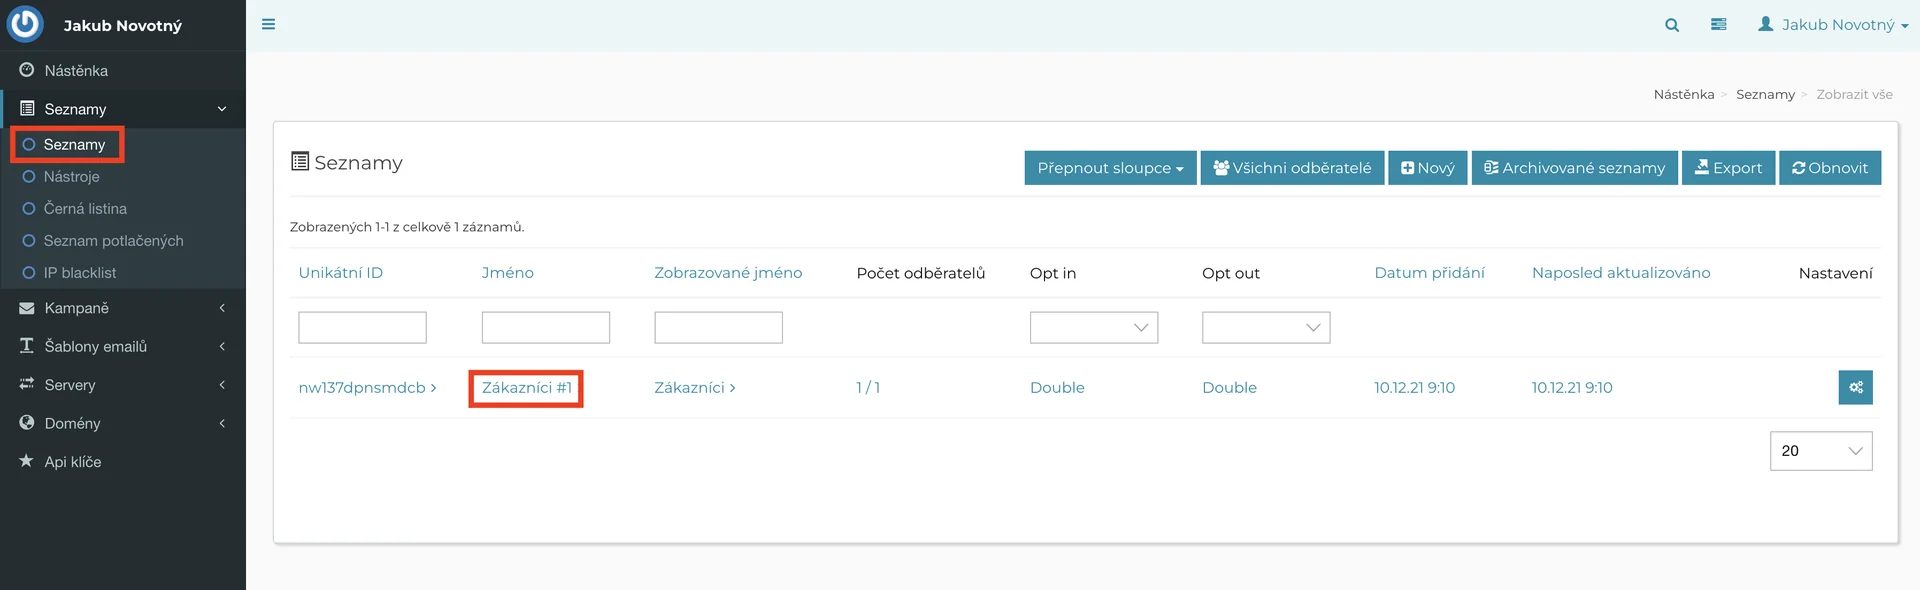The width and height of the screenshot is (1920, 590).
Task: Expand the Servery sidebar menu
Action: point(70,385)
